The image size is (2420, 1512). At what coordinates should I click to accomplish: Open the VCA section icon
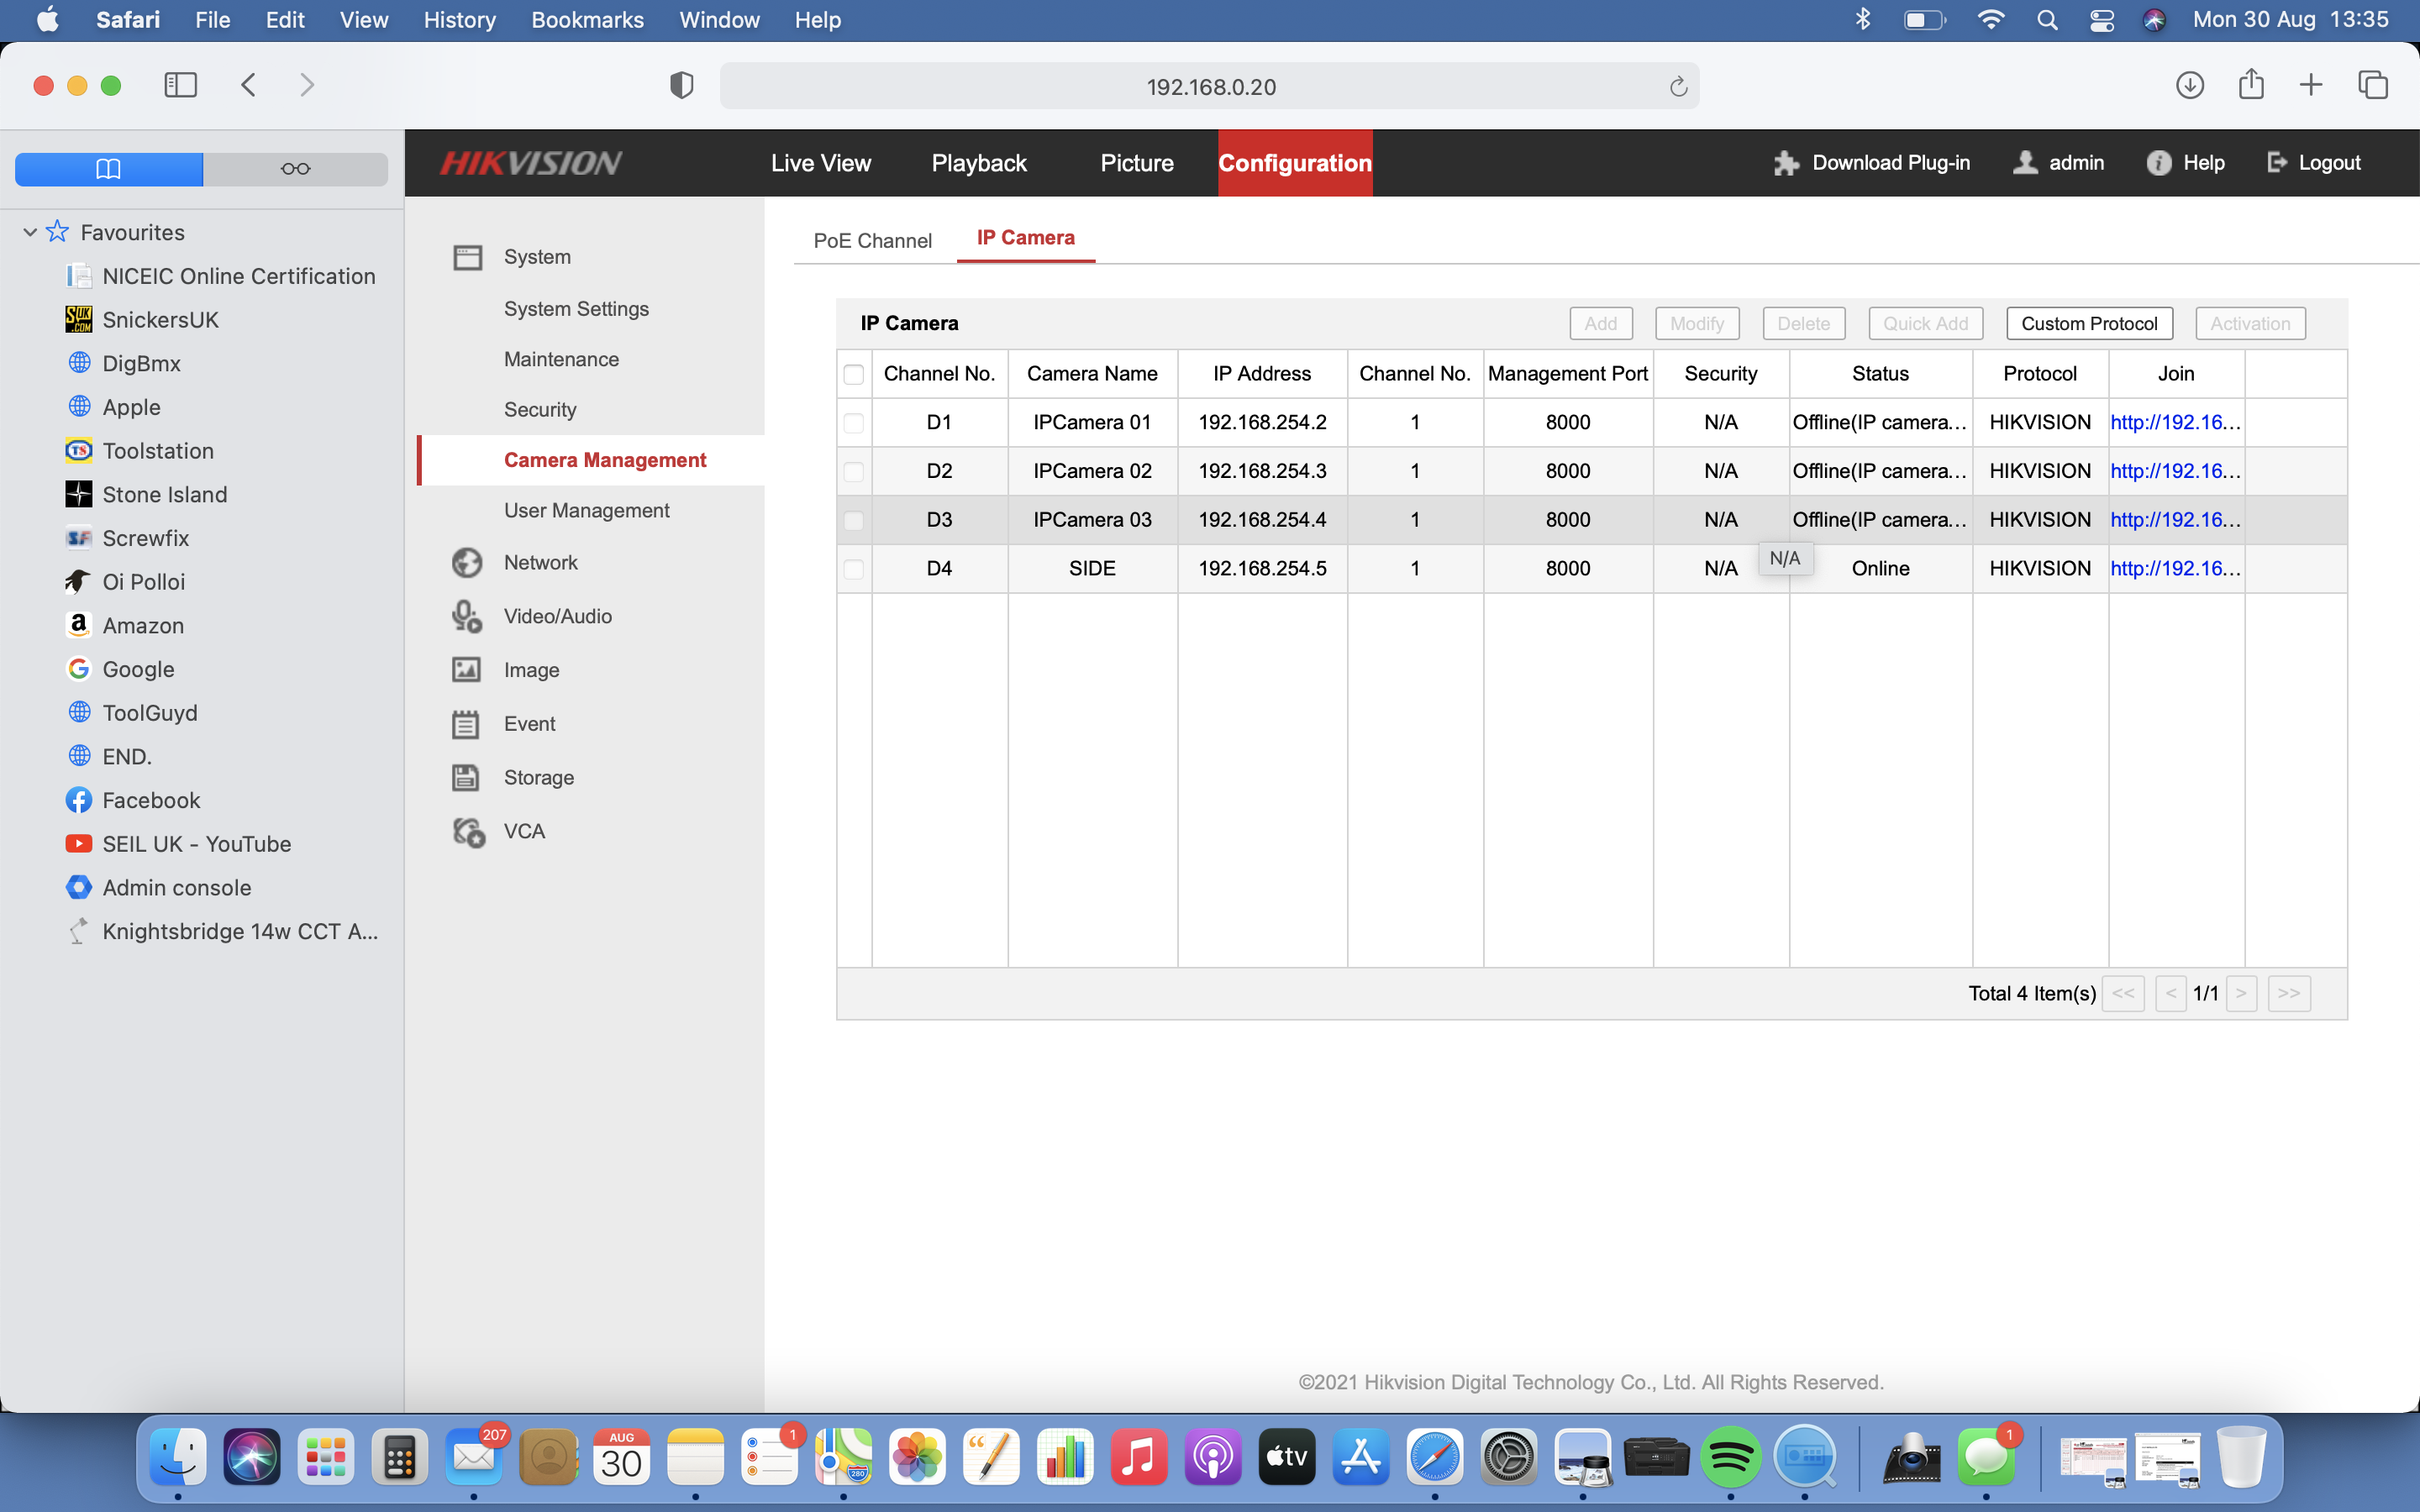click(468, 831)
